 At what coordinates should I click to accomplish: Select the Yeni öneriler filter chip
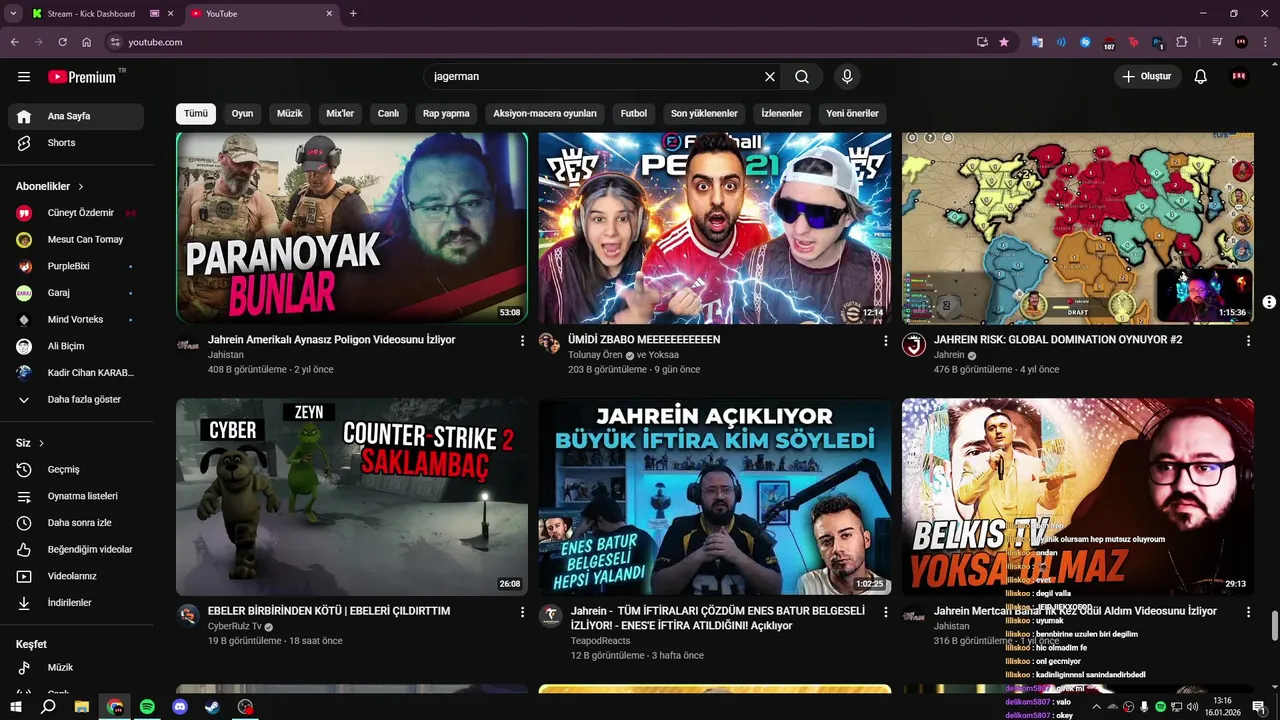(852, 114)
